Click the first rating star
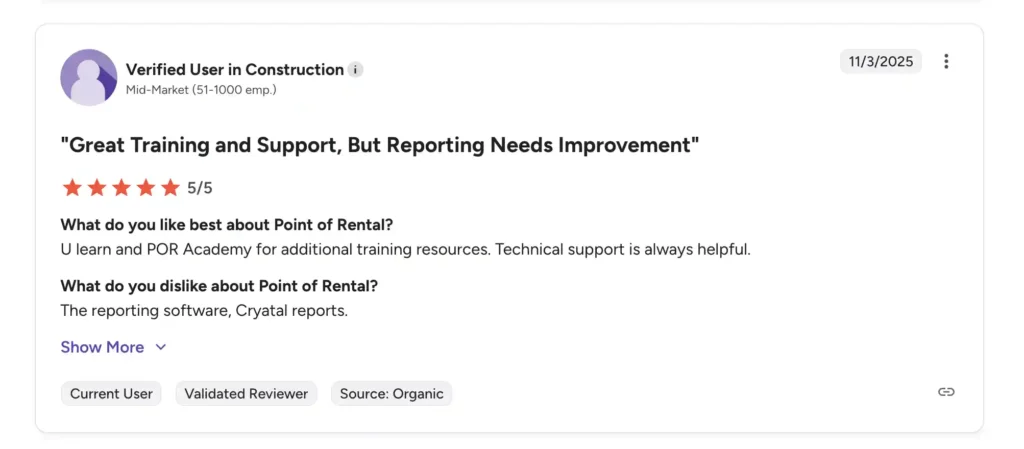Image resolution: width=1024 pixels, height=449 pixels. pos(71,187)
